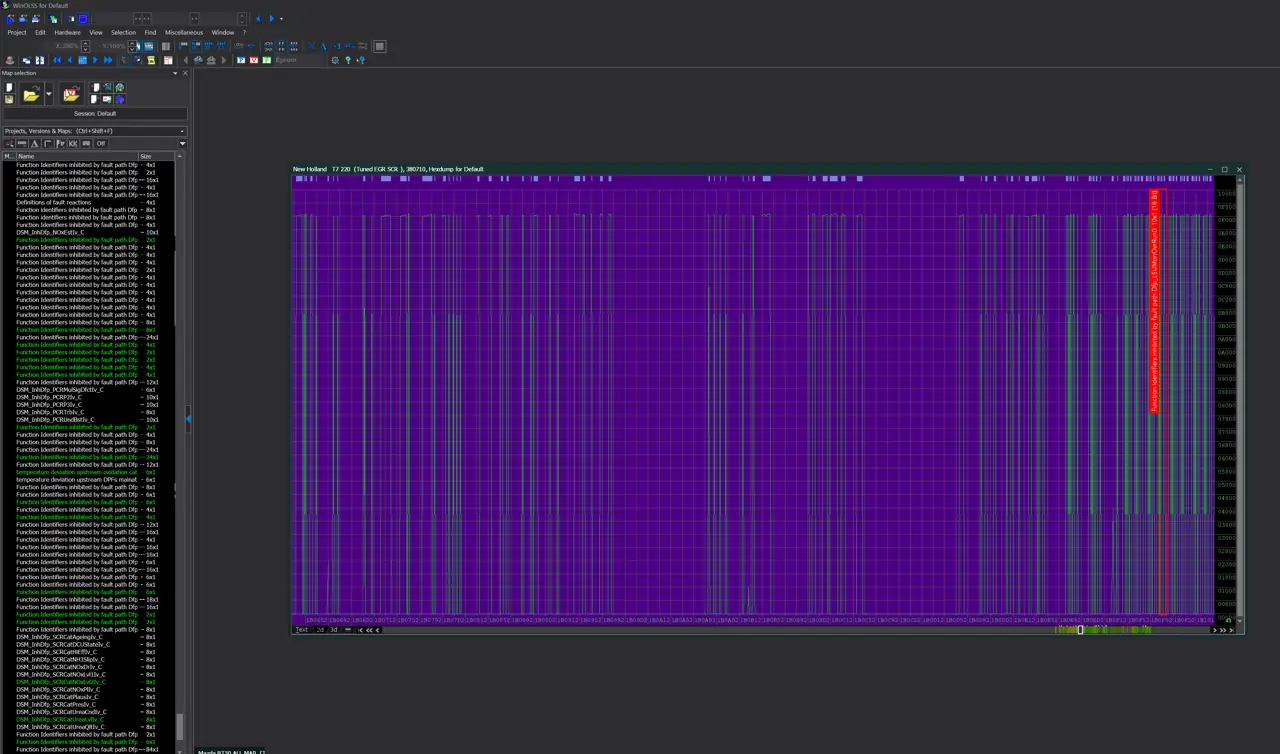Open the Miscellaneous menu
The width and height of the screenshot is (1280, 754).
point(184,32)
